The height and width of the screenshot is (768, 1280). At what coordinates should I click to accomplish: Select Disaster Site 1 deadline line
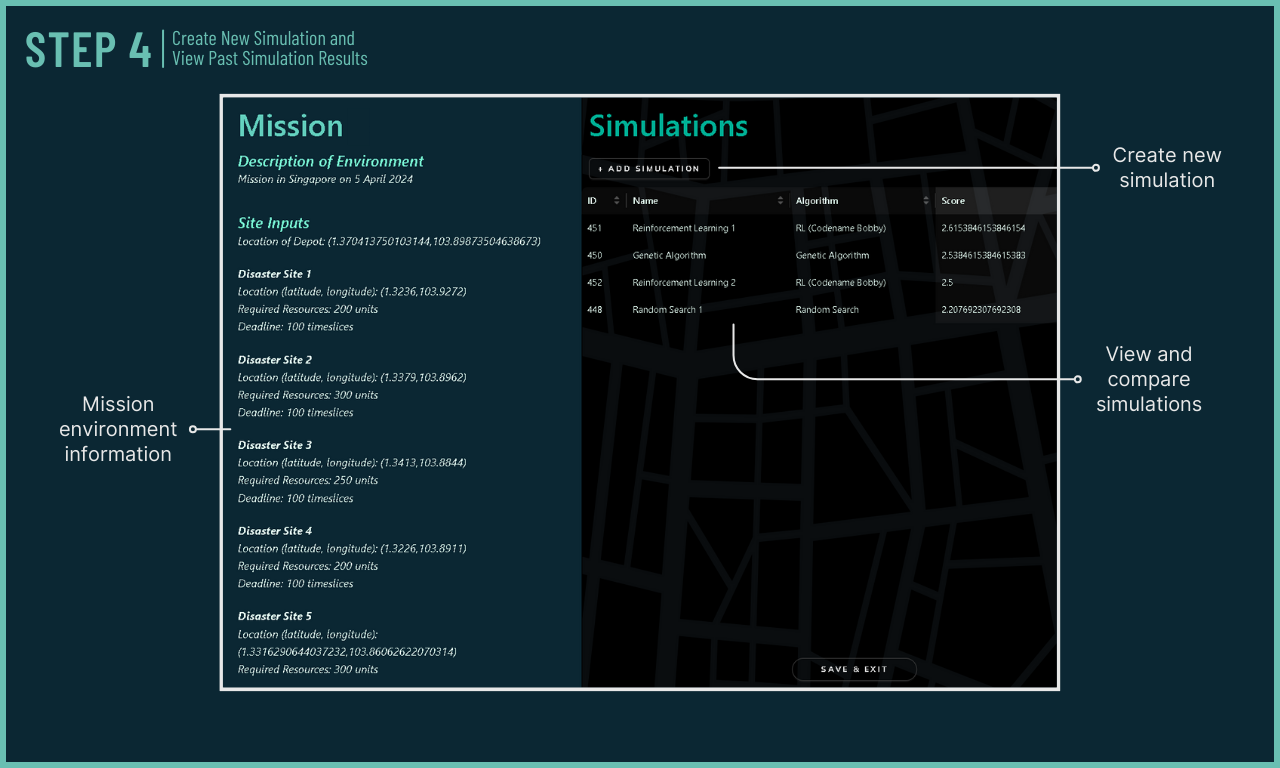[296, 327]
